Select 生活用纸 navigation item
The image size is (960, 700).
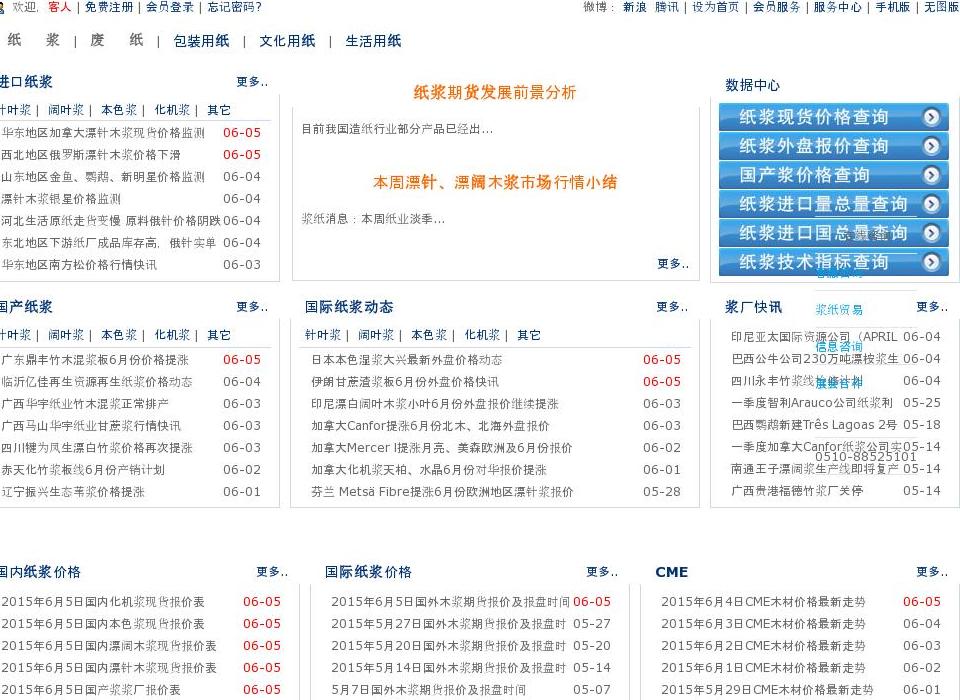point(373,41)
